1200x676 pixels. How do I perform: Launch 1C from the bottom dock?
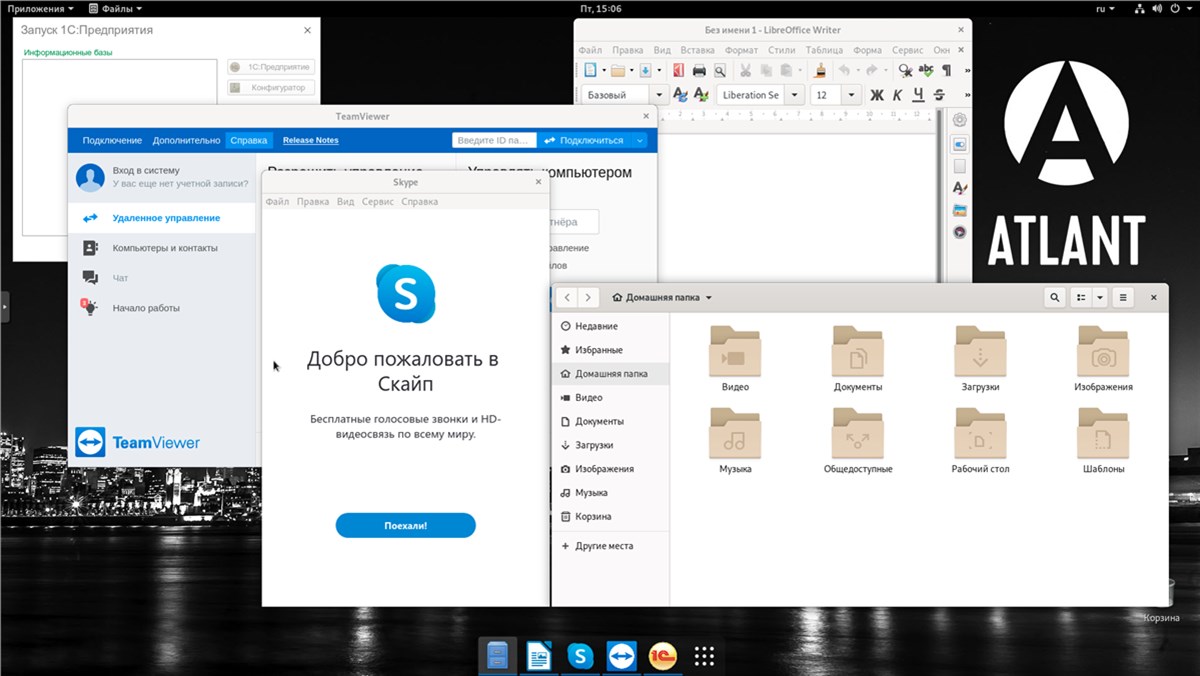click(x=662, y=656)
